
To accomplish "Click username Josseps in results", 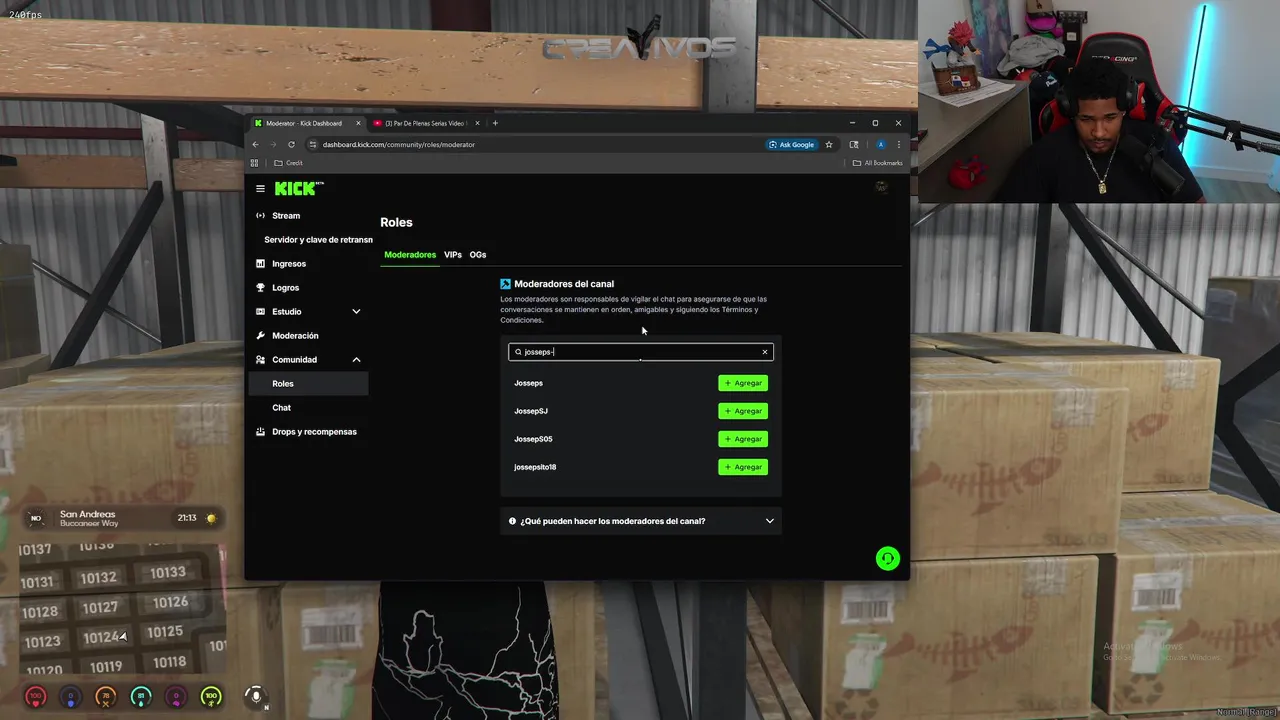I will click(x=529, y=383).
